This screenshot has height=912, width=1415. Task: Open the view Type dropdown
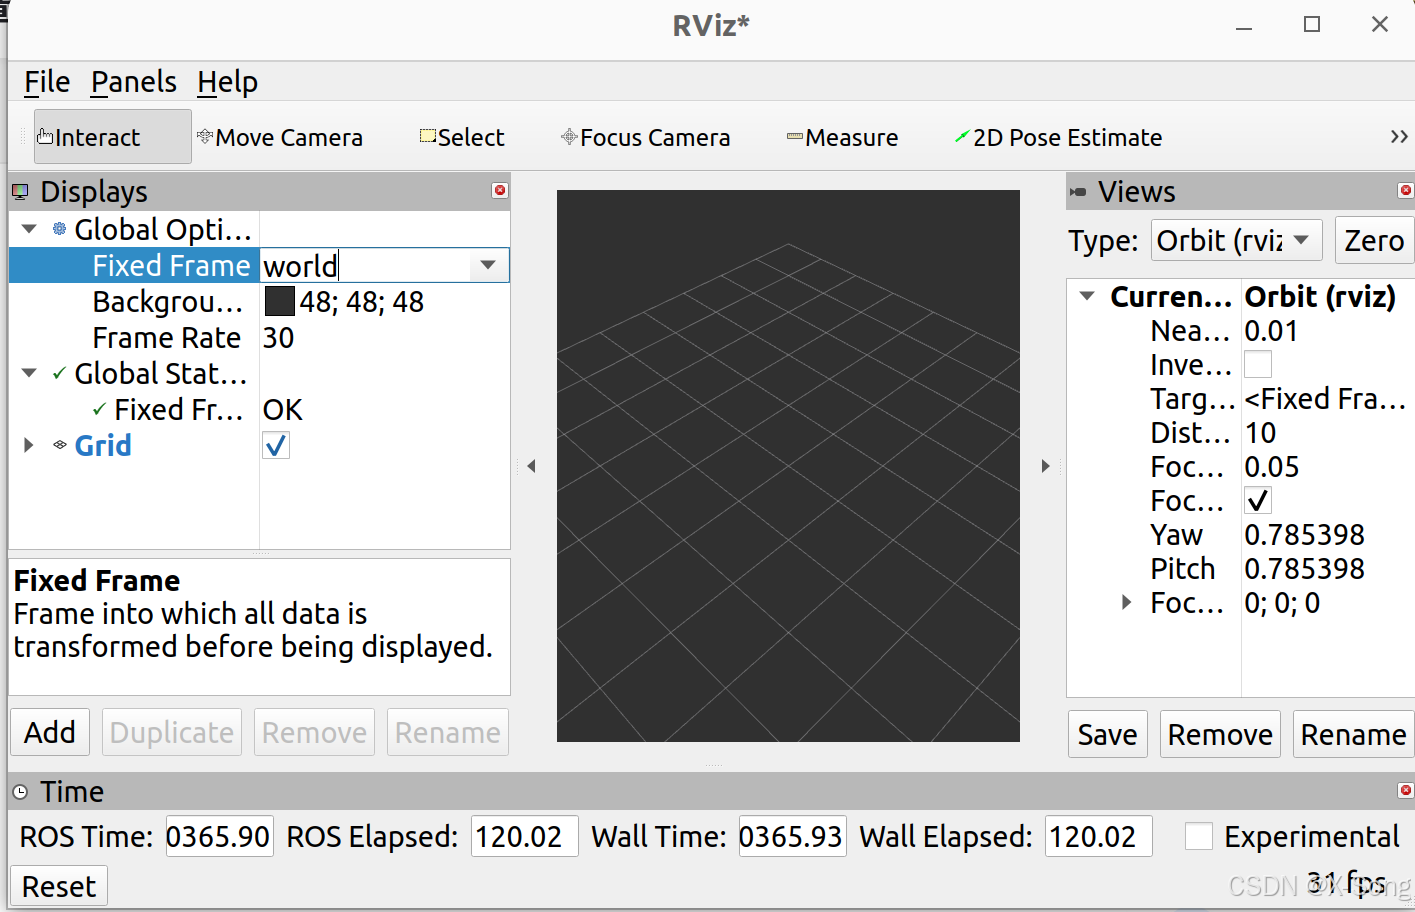1237,240
